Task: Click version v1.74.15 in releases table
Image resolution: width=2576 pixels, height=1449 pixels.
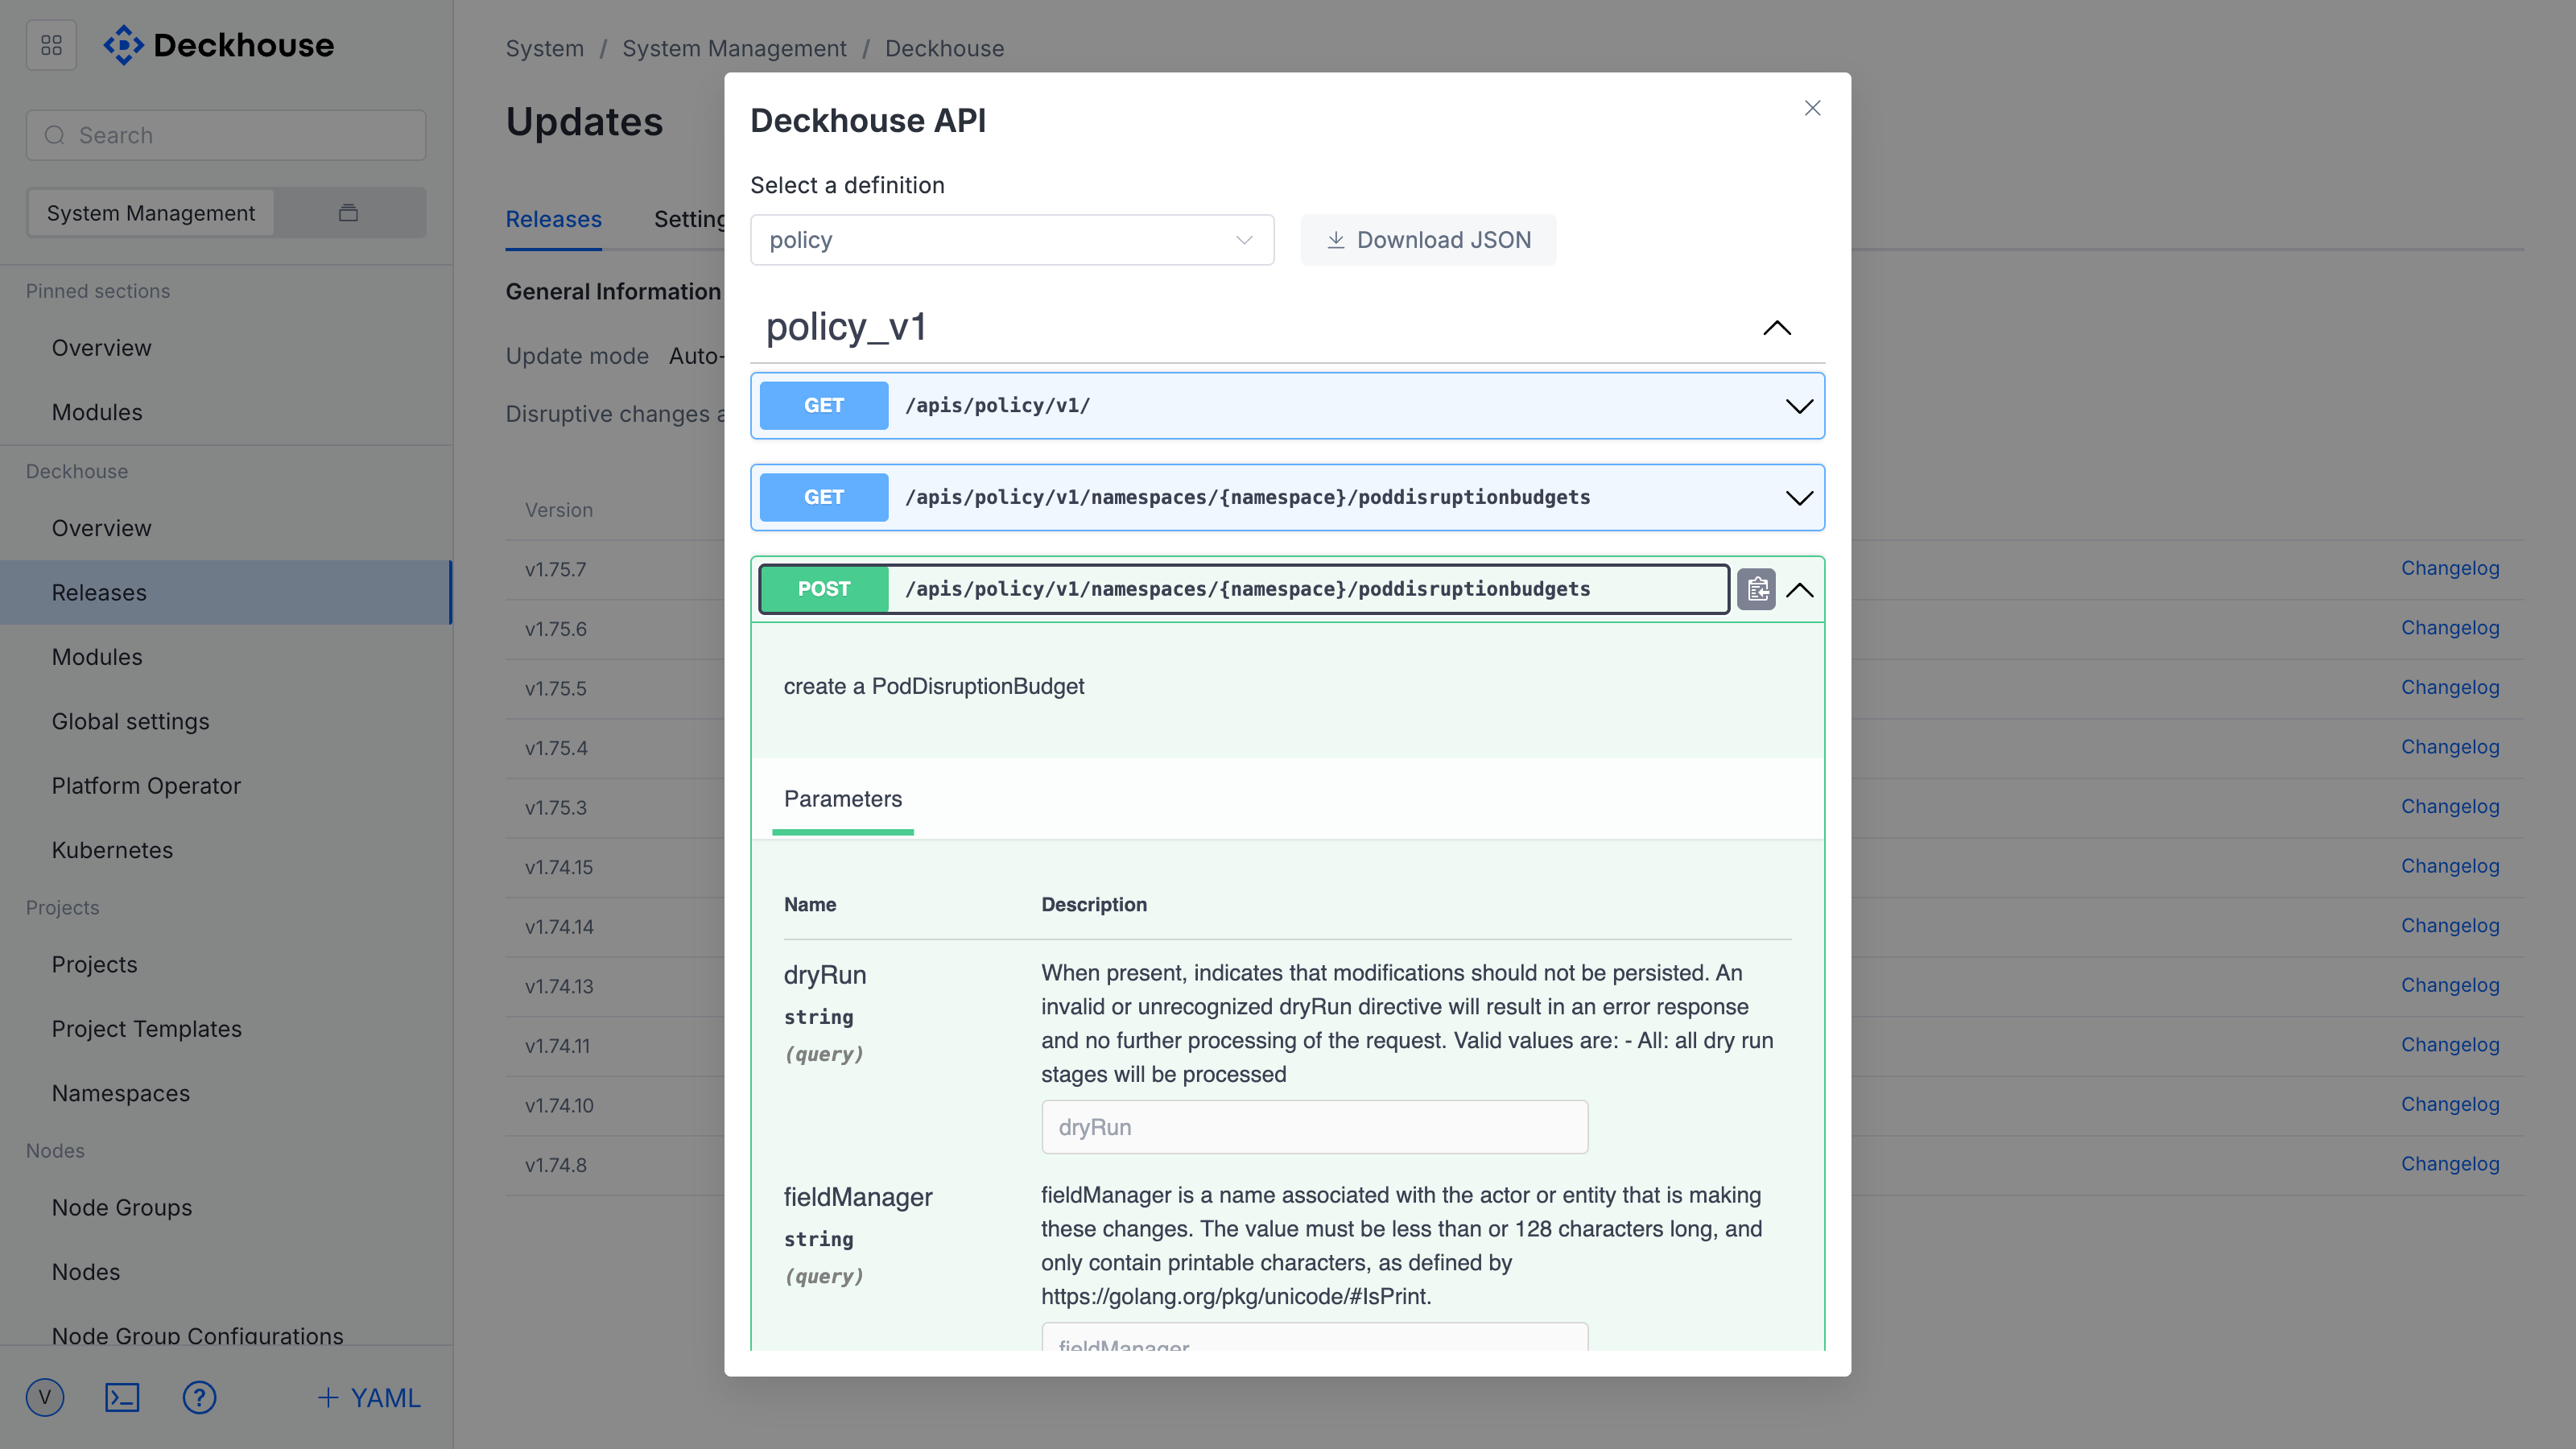Action: click(x=559, y=867)
